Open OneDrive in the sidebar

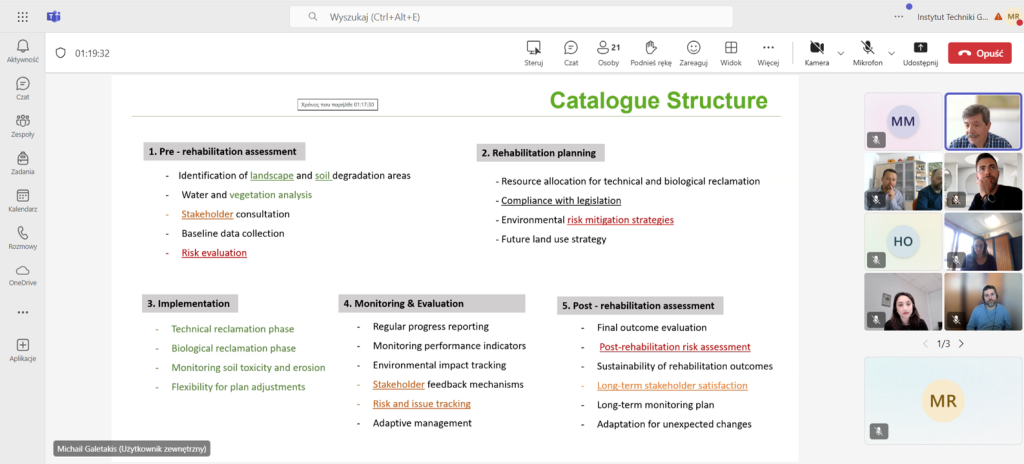(x=23, y=274)
